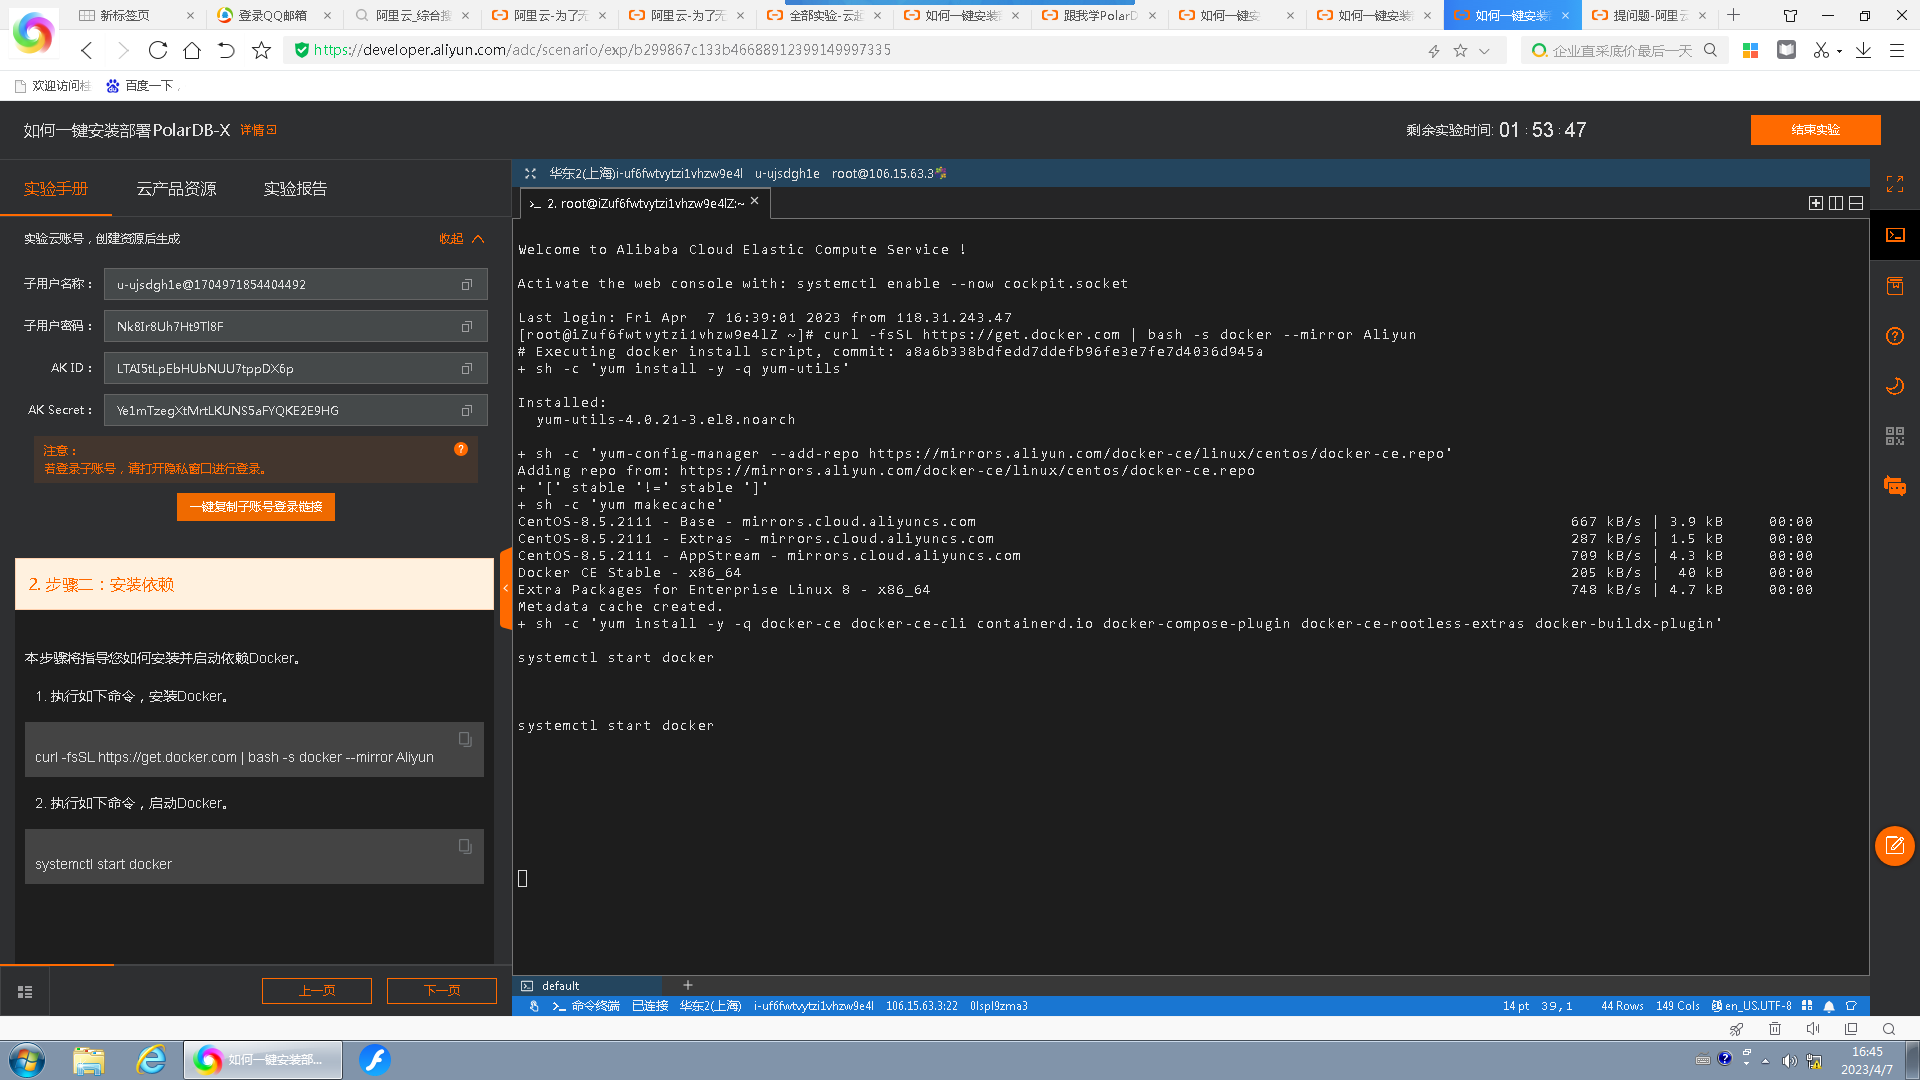Copy the 子用户名称 value
Screen dimensions: 1920x1080
click(x=466, y=285)
